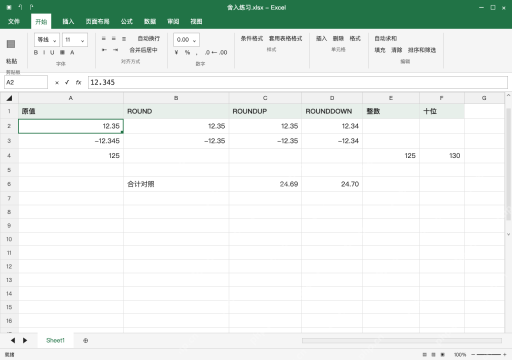Toggle wrap text (自动换行)
This screenshot has width=512, height=360.
tap(149, 39)
